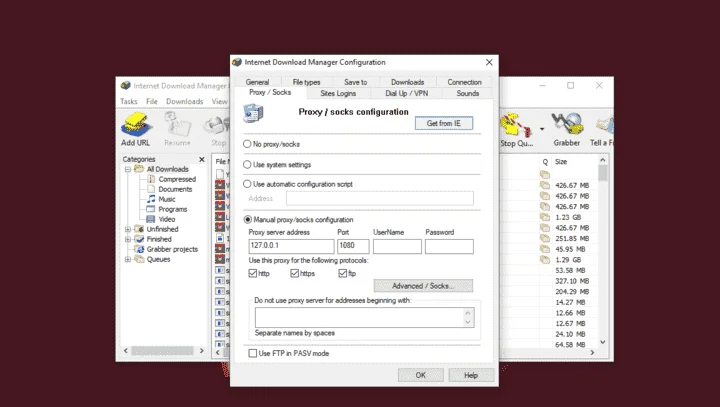Click the down arrow of downloads list scrollbar
The width and height of the screenshot is (720, 407).
tap(603, 342)
